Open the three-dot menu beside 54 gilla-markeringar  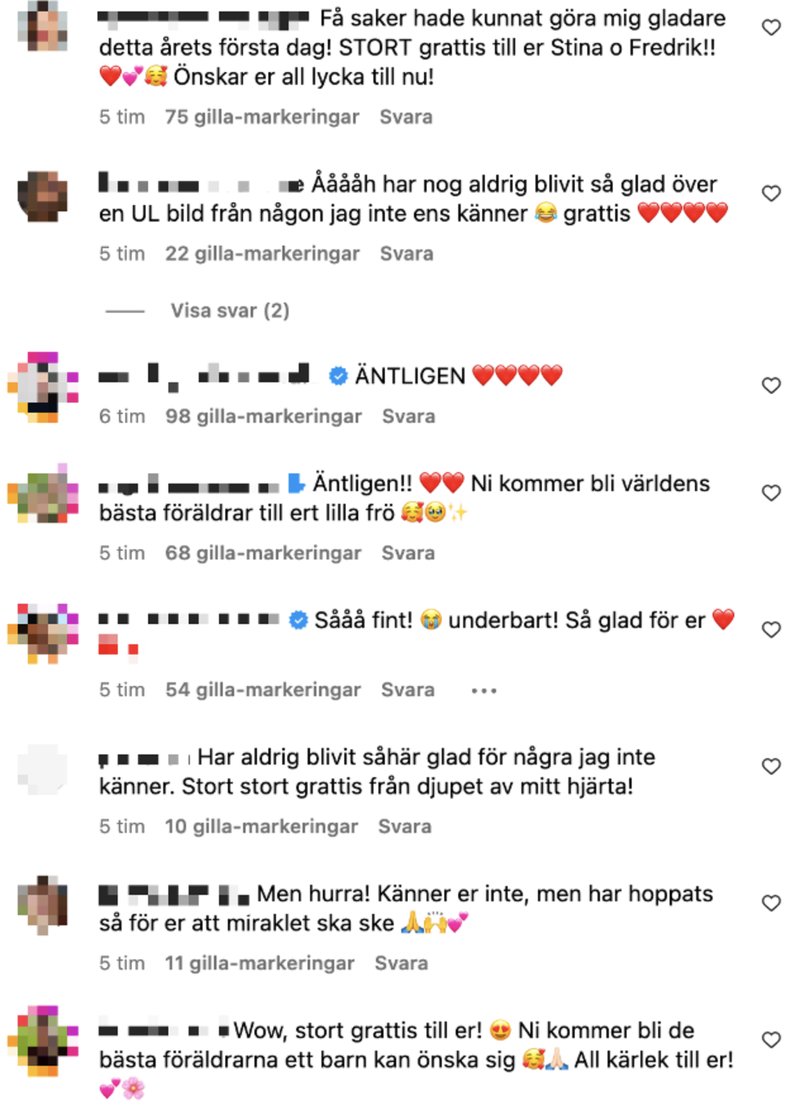coord(484,690)
